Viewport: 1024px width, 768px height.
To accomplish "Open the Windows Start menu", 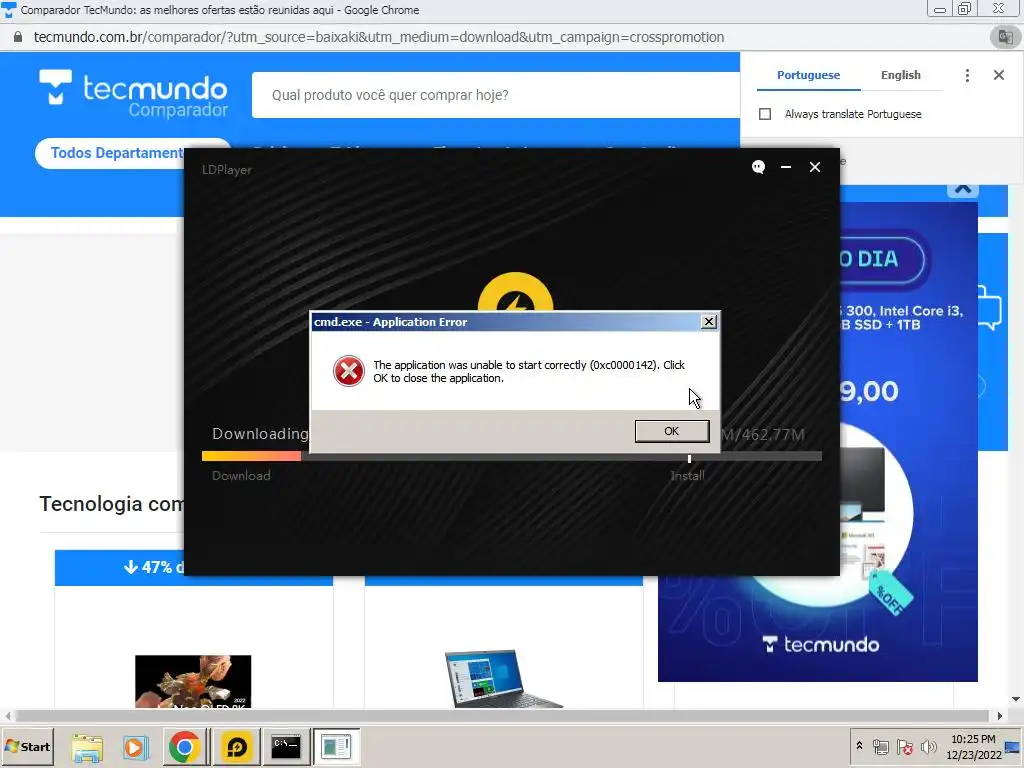I will 28,746.
